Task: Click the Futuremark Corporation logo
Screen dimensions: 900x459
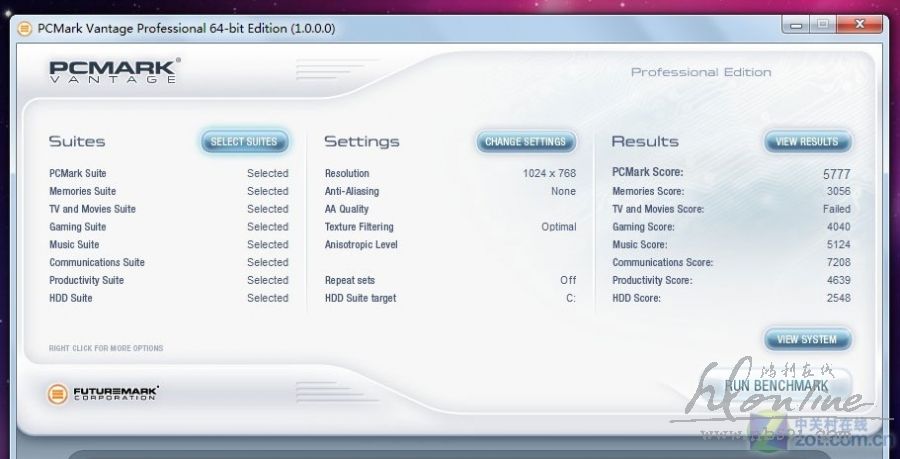Action: (x=103, y=394)
